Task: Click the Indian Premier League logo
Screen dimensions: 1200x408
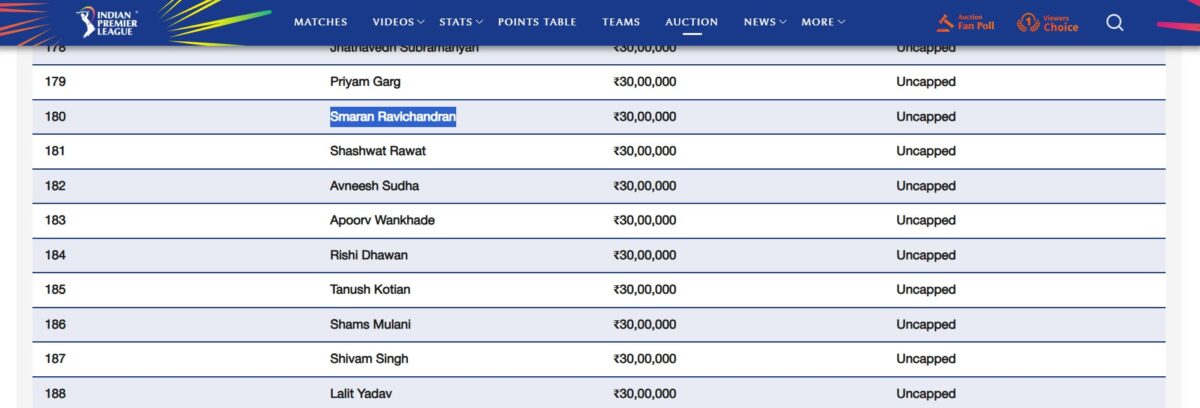Action: 107,22
